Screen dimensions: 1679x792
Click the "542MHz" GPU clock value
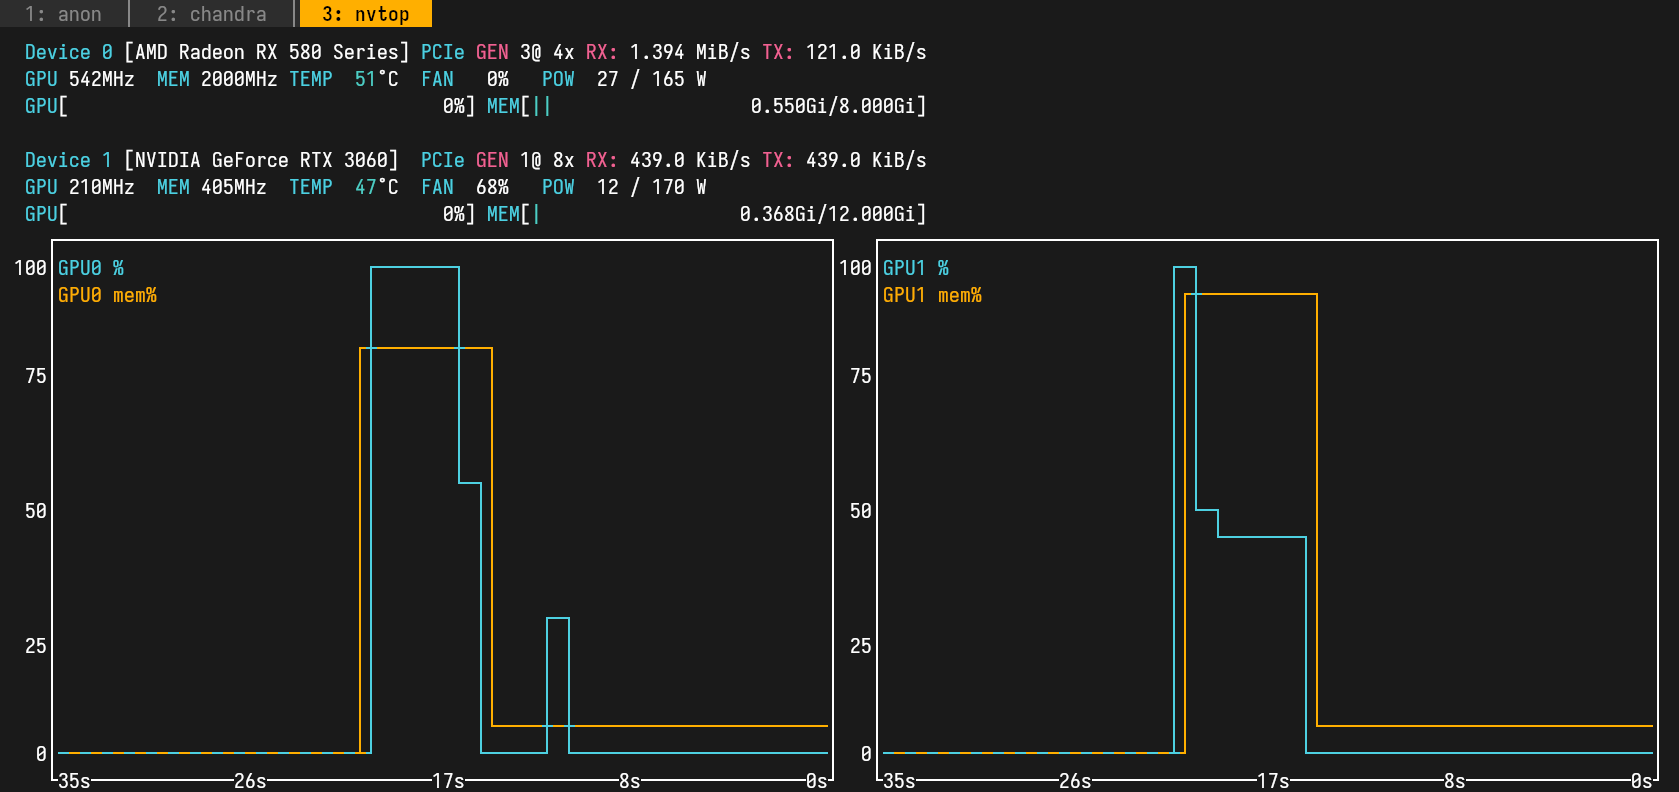102,79
